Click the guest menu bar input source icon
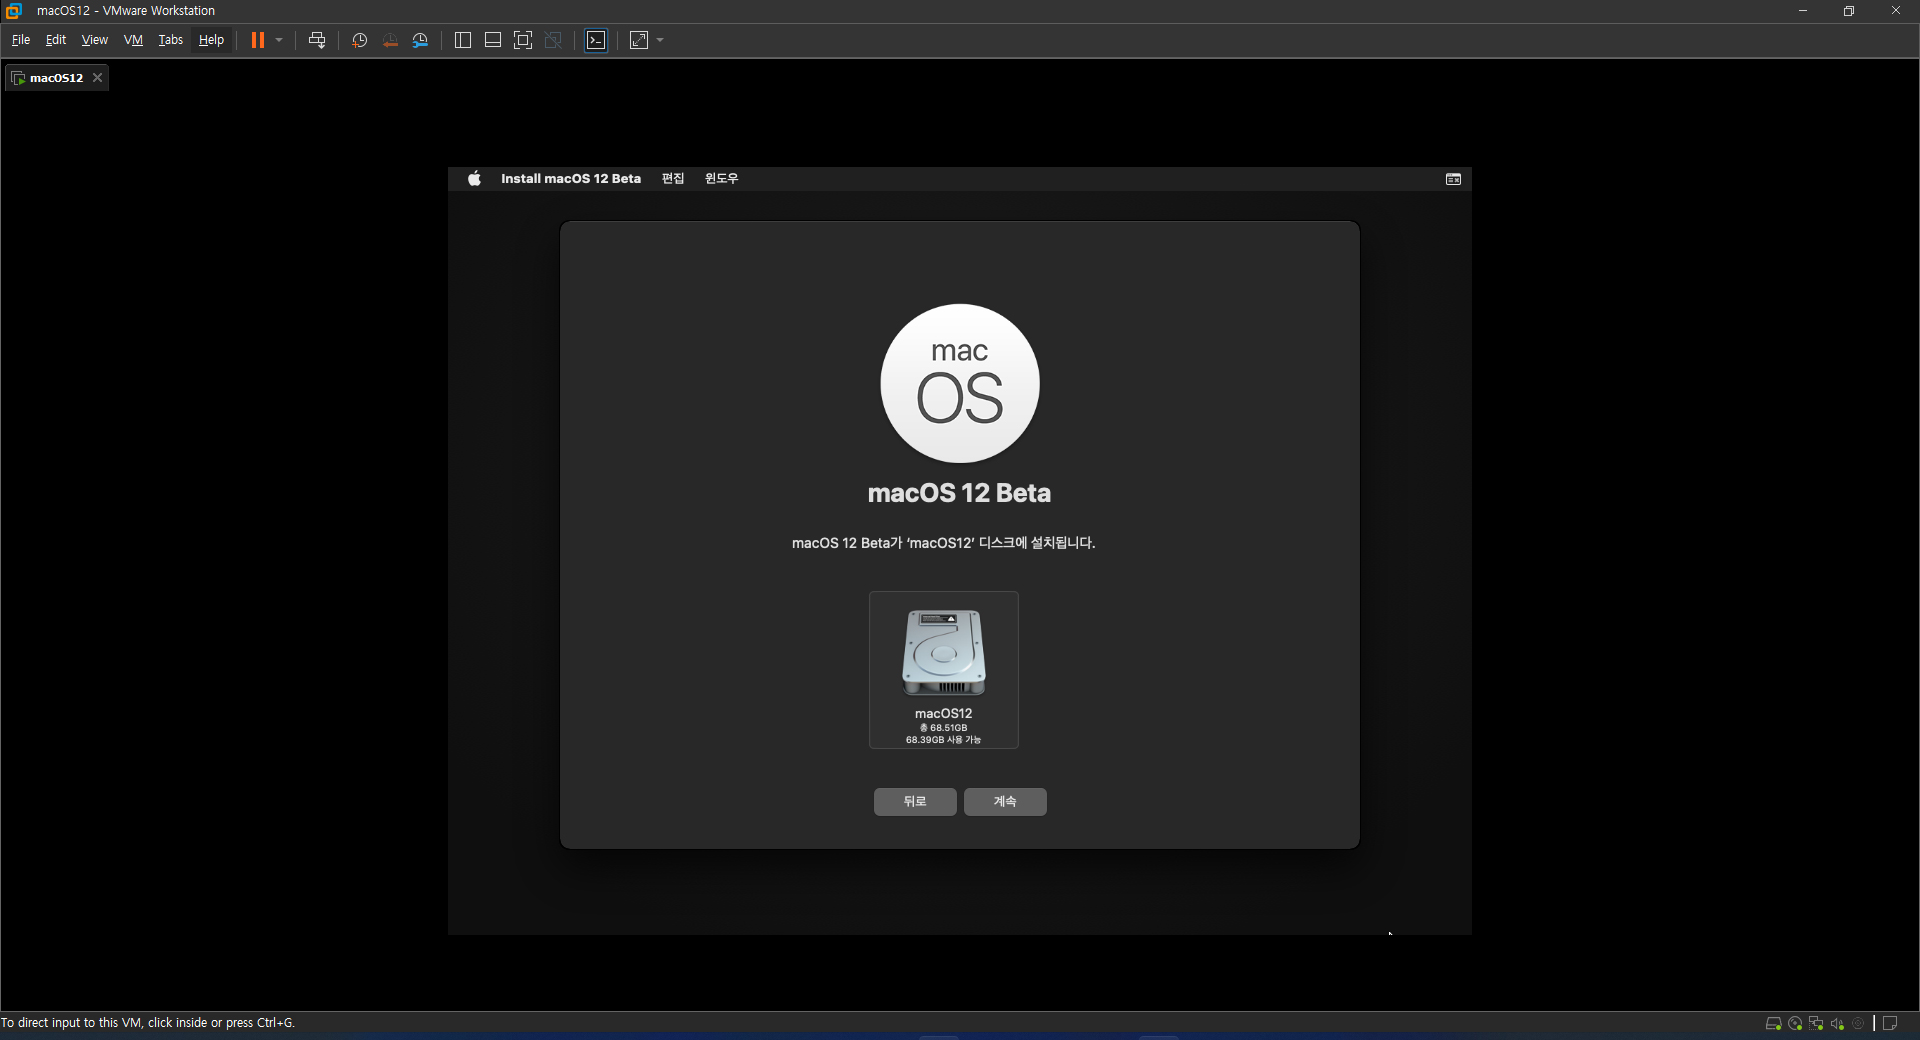Viewport: 1920px width, 1040px height. click(x=1453, y=179)
